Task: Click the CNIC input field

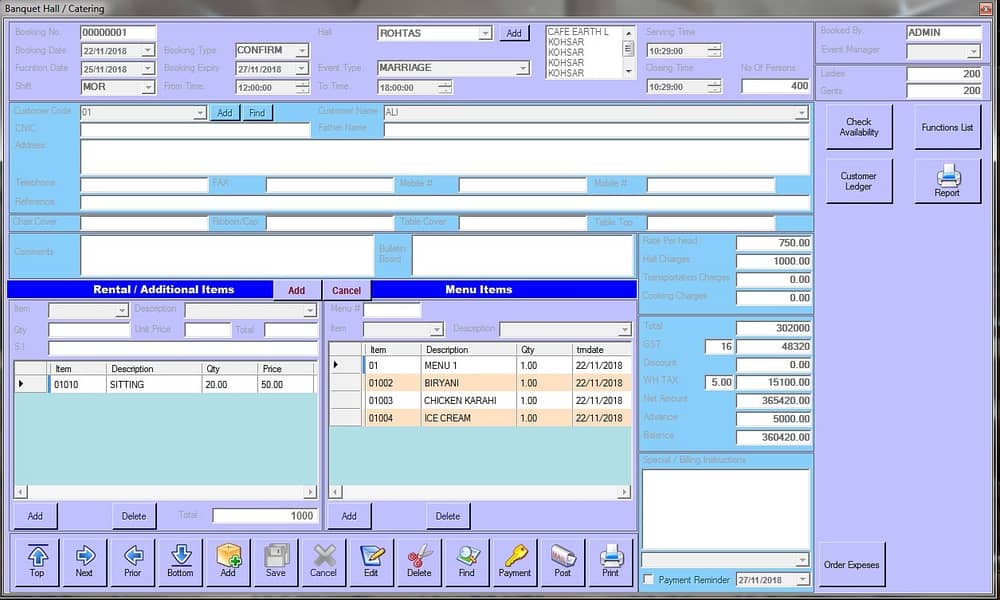Action: 195,130
